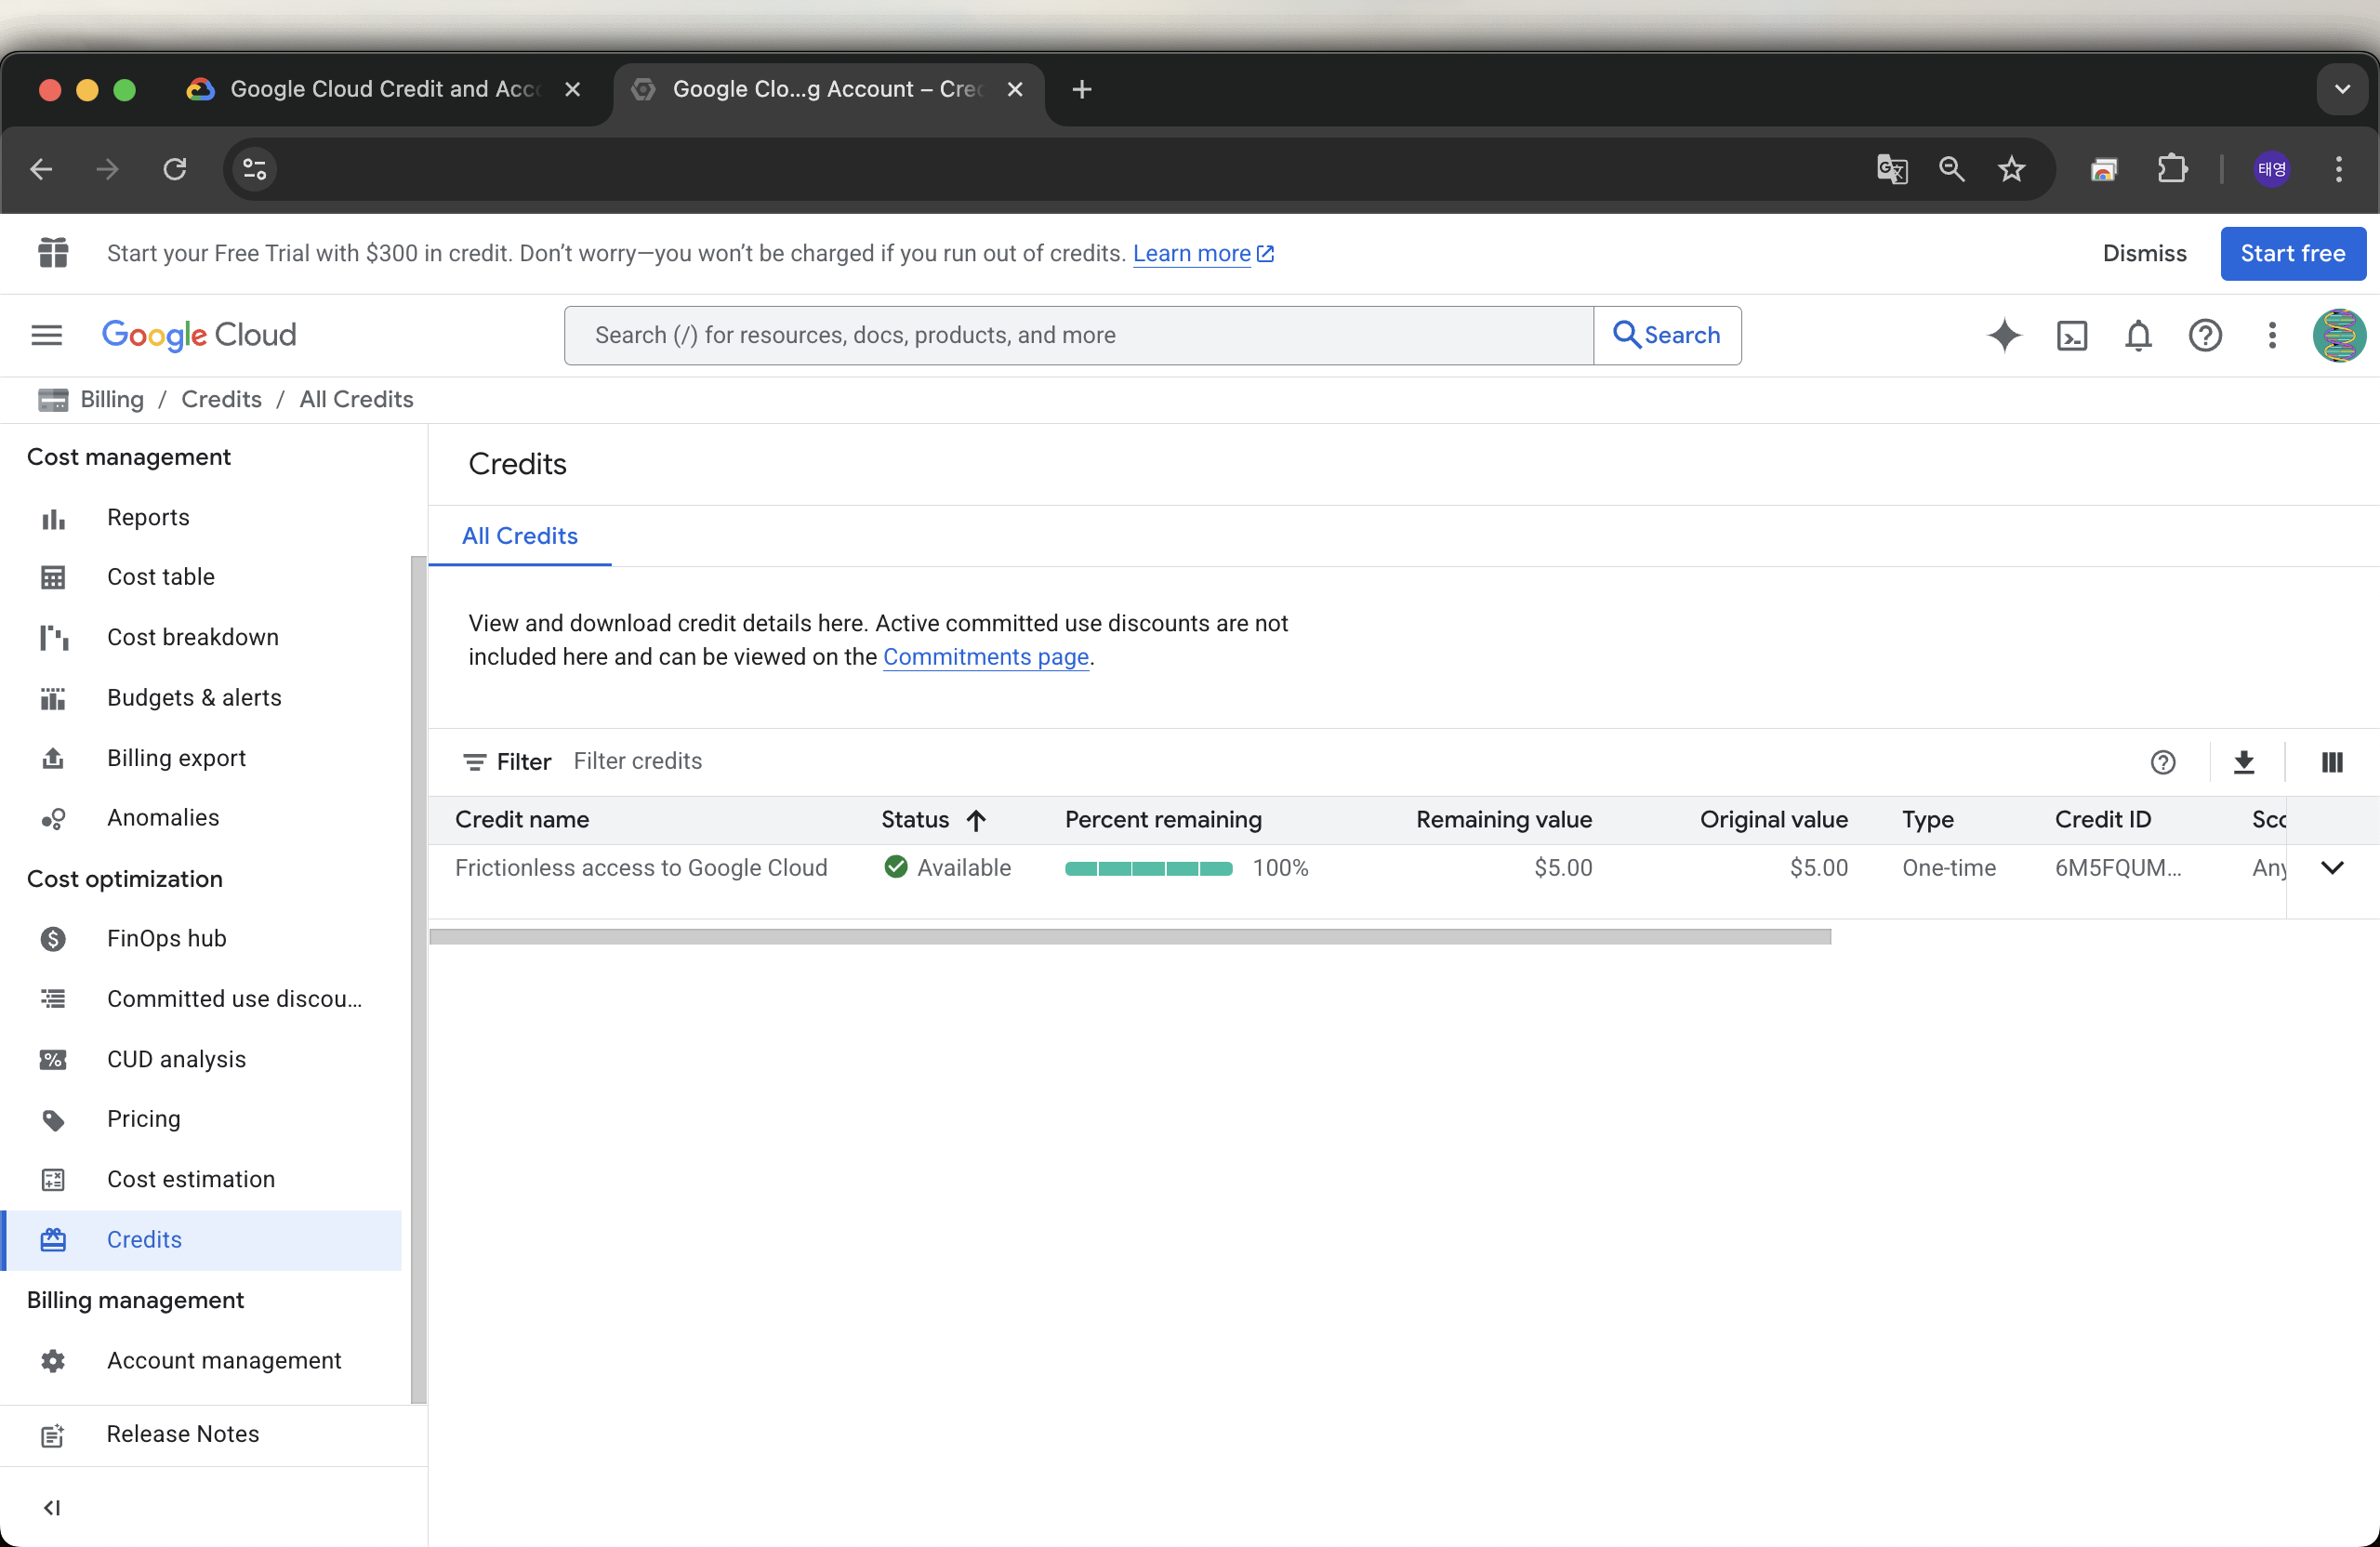
Task: Open the help question mark menu
Action: [2205, 335]
